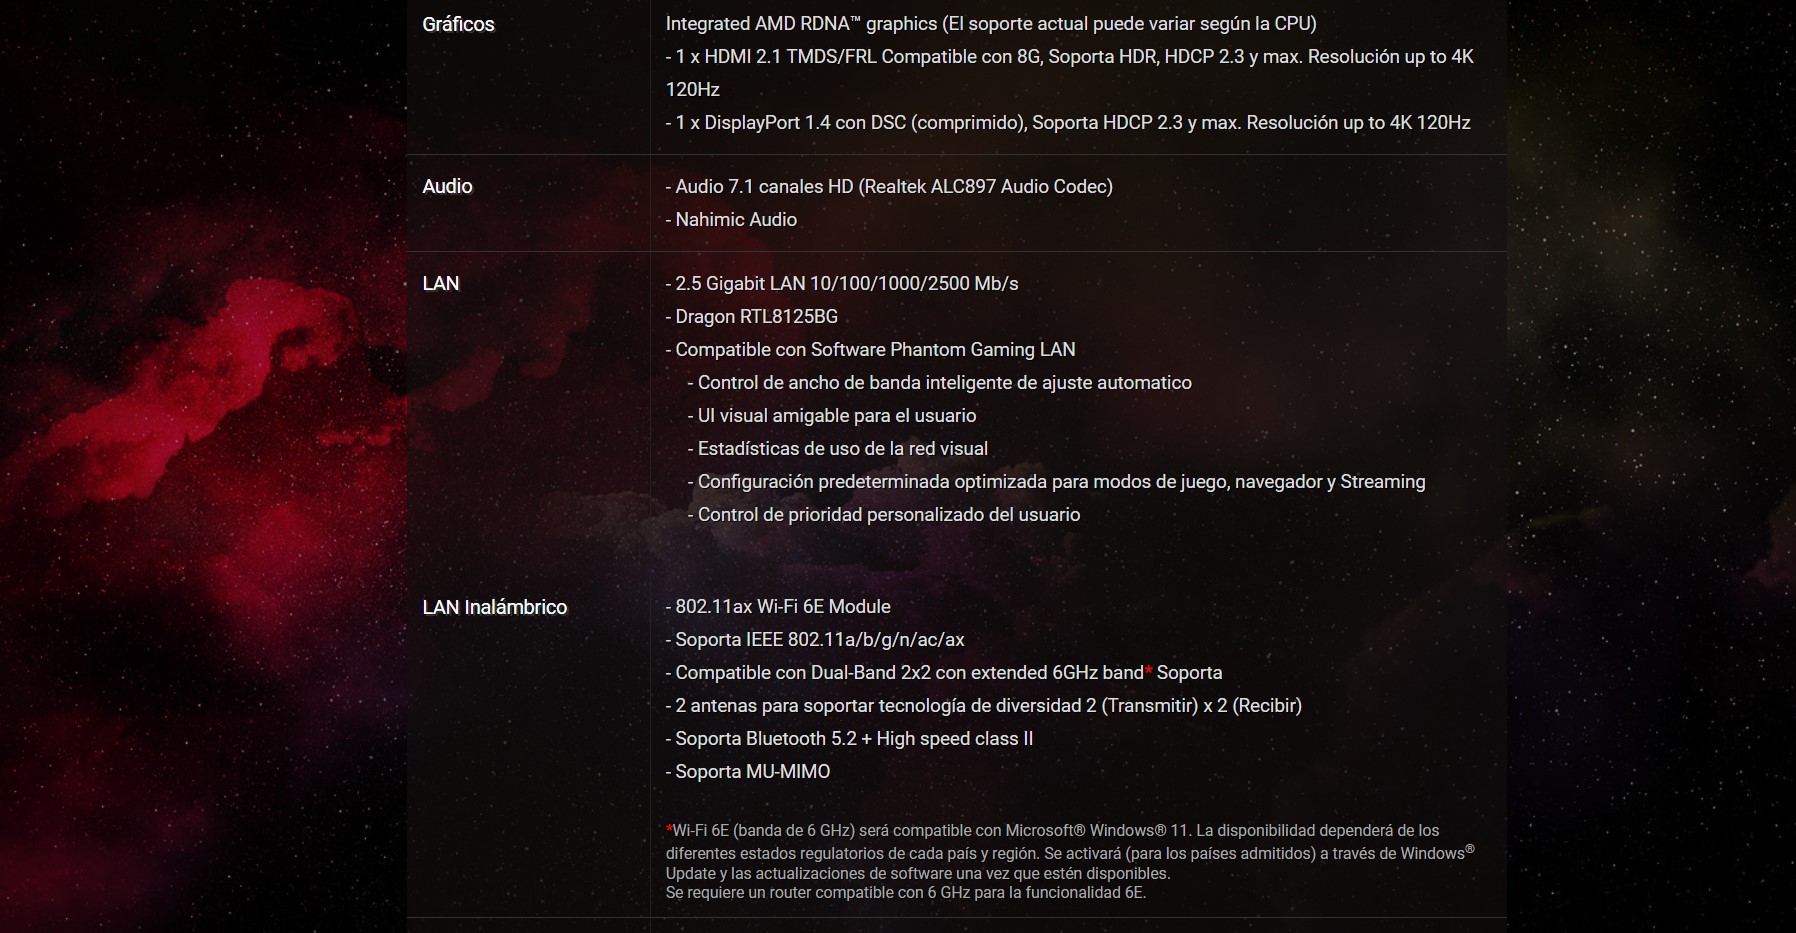Click the Control de prioridad personalizado line

tap(883, 514)
